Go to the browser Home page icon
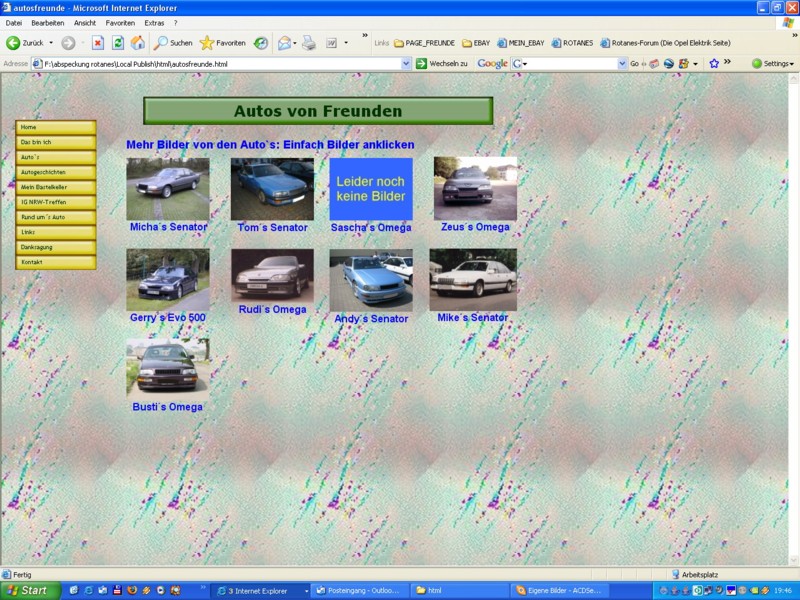Viewport: 800px width, 600px height. [137, 43]
